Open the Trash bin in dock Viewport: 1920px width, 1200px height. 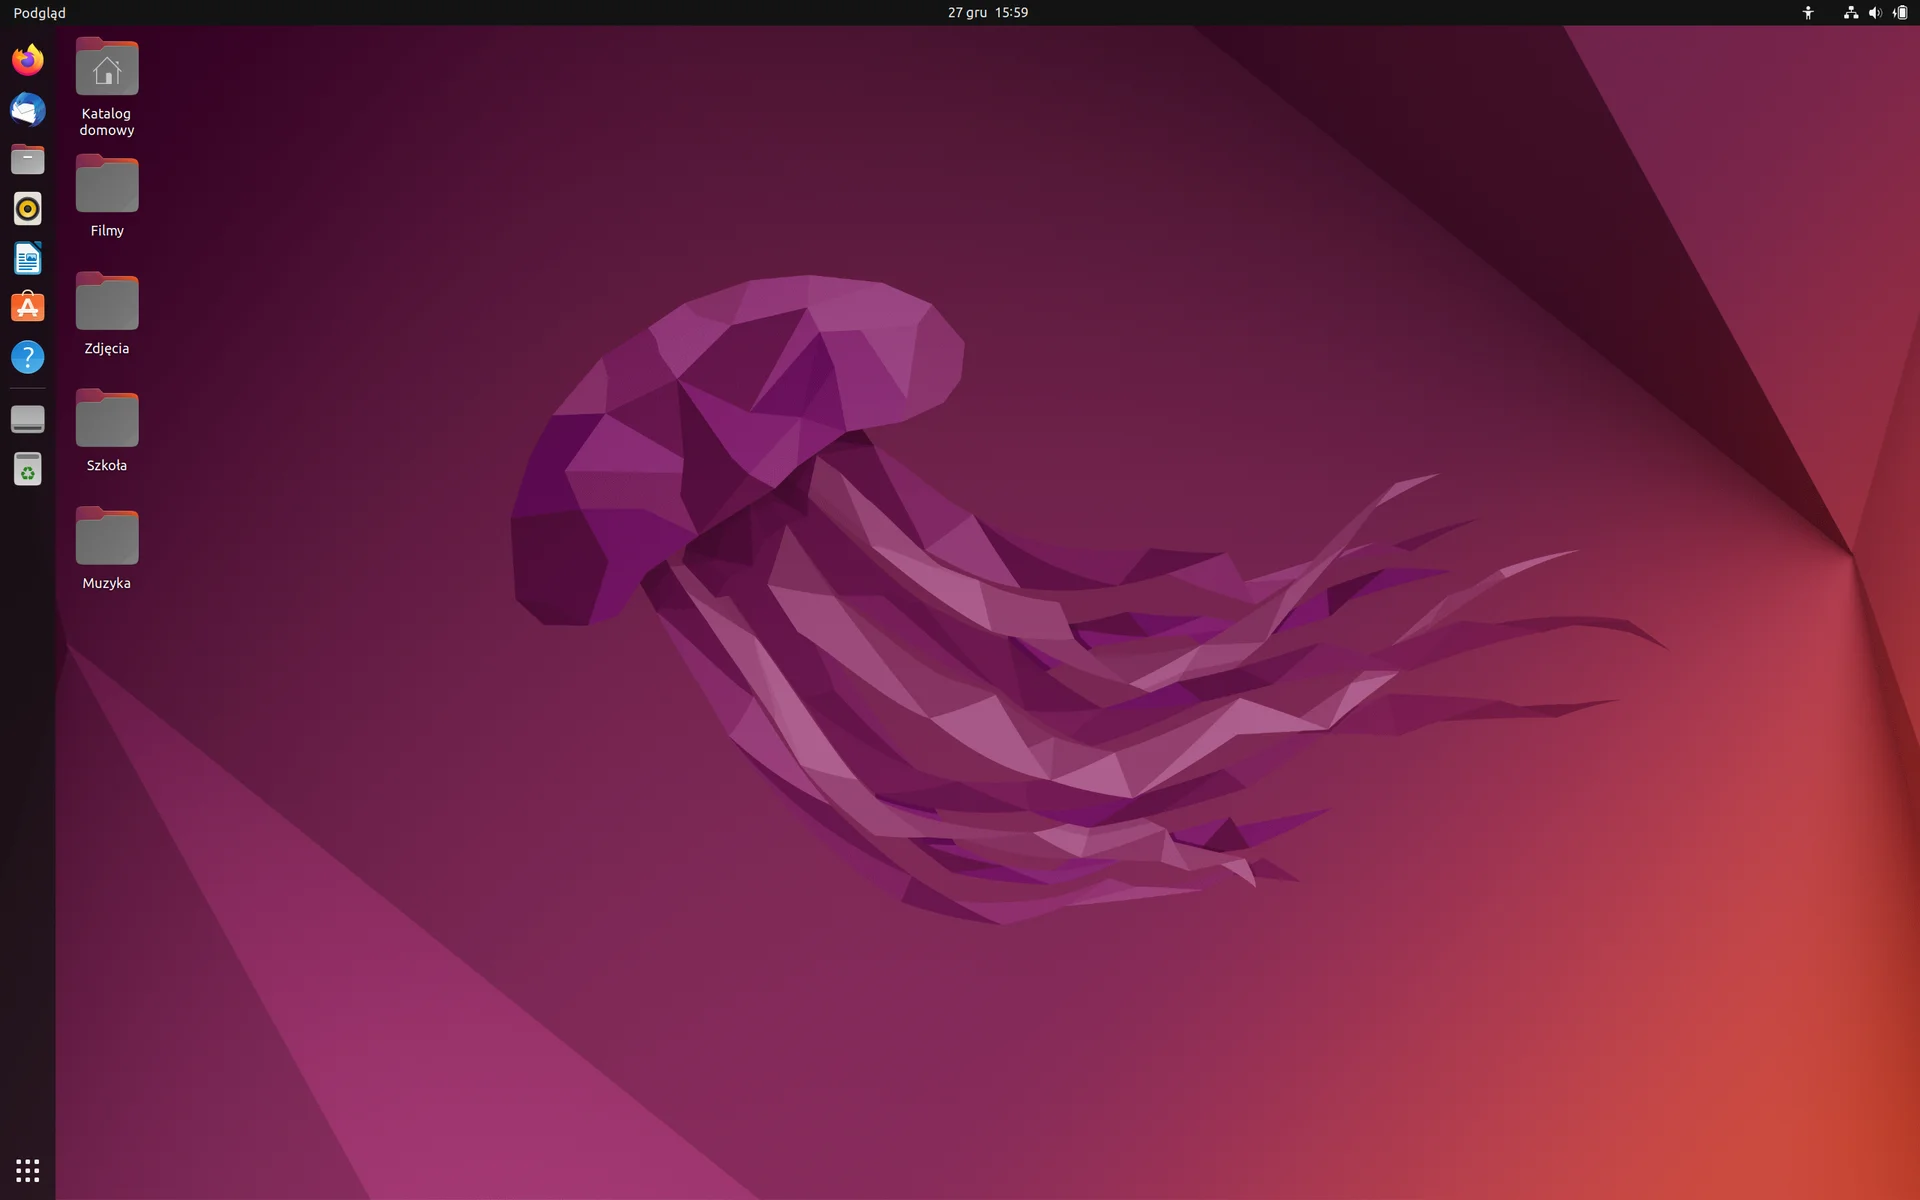28,469
